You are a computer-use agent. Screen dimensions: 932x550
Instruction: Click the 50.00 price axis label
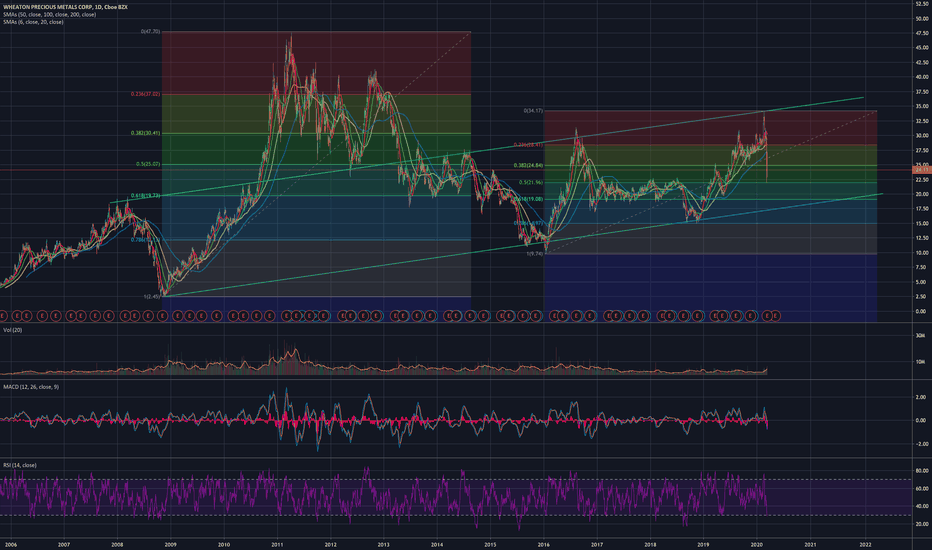pyautogui.click(x=922, y=18)
